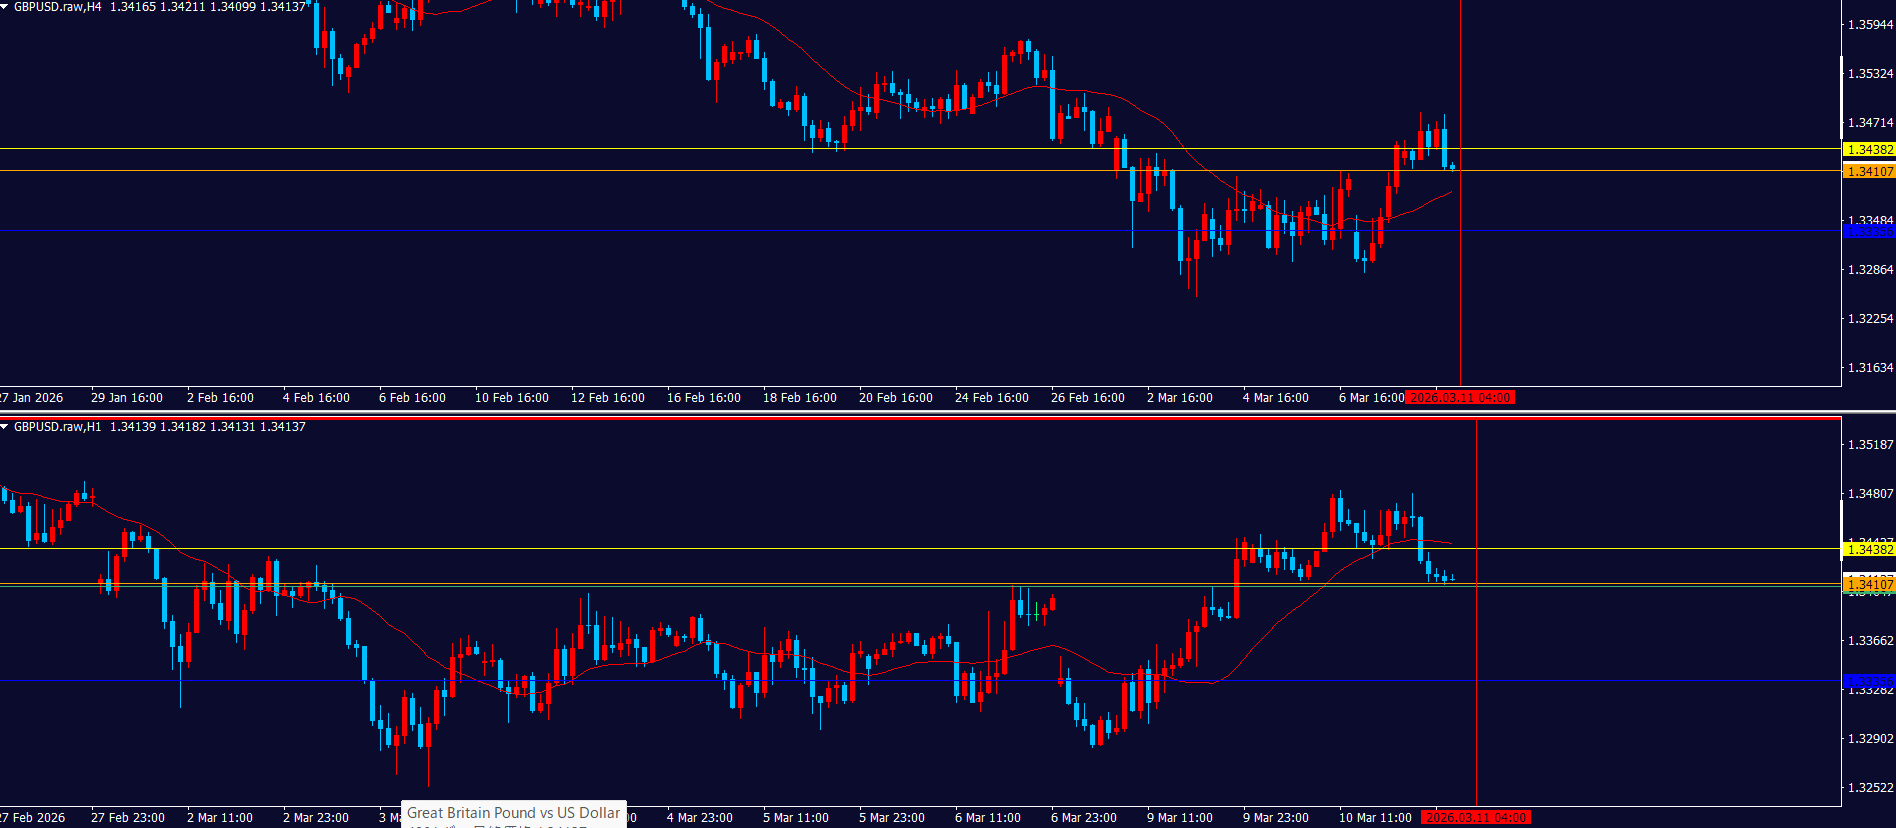The height and width of the screenshot is (828, 1896).
Task: Select the yellow 1.34382 label on H4 chart
Action: 1868,149
